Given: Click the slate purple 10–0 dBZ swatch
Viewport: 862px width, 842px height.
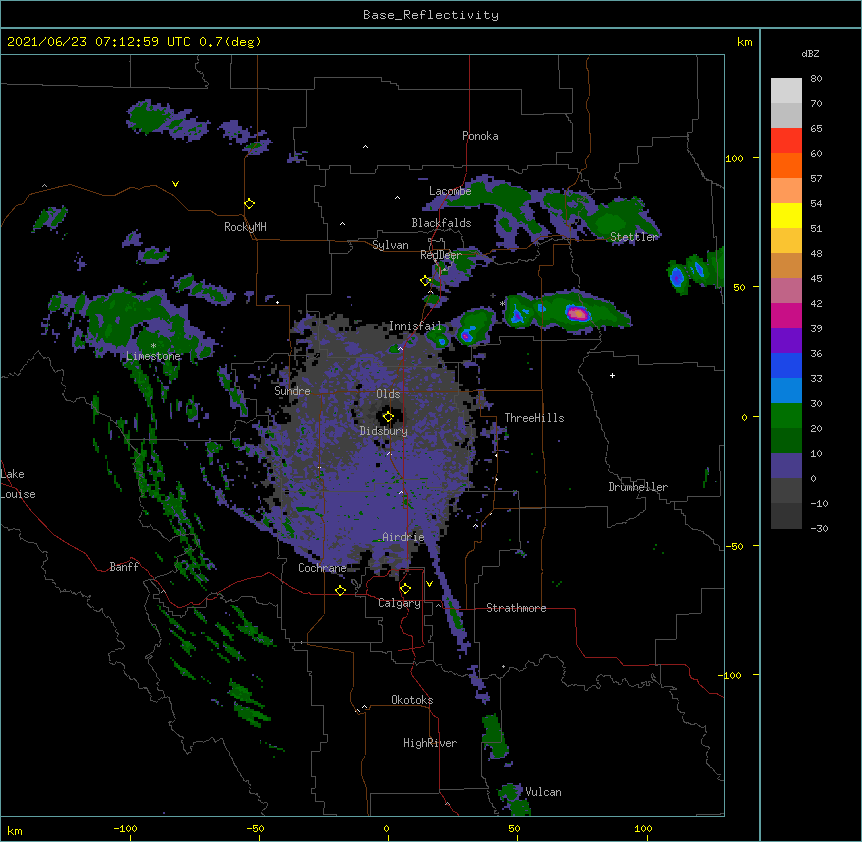Looking at the screenshot, I should pos(786,466).
